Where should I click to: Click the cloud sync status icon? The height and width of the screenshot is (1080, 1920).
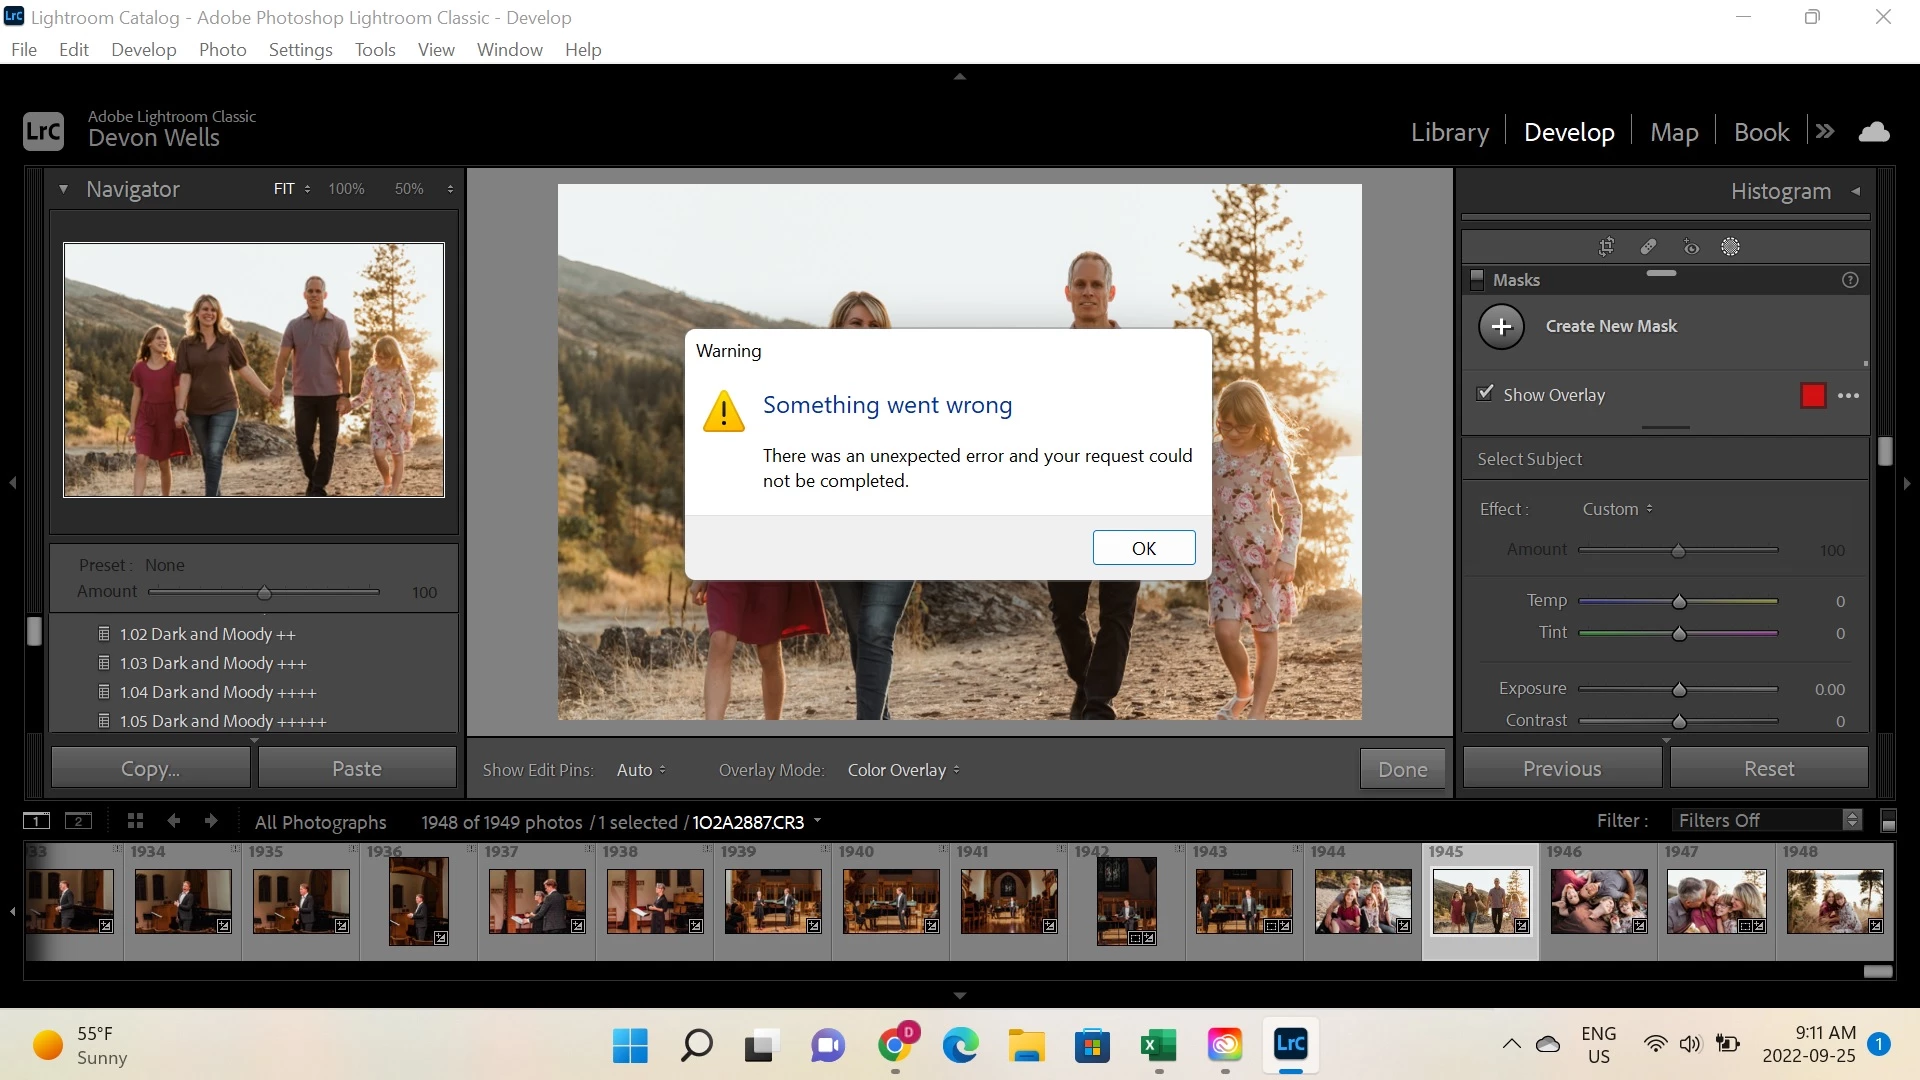click(x=1874, y=132)
